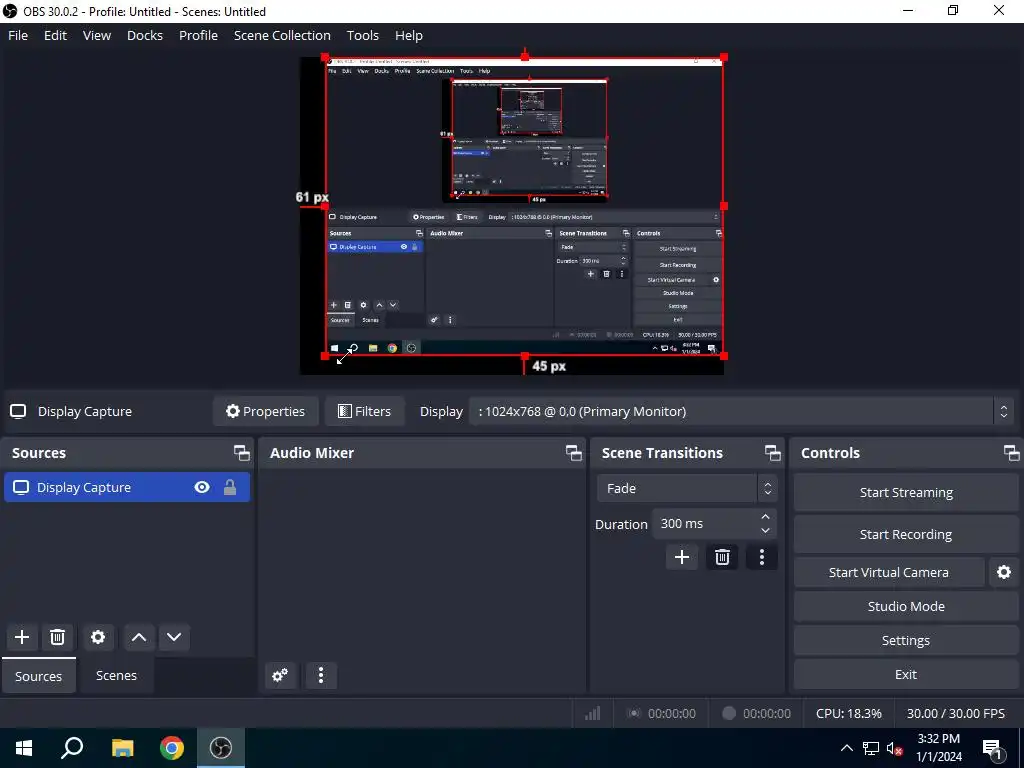Open the File menu
The width and height of the screenshot is (1024, 768).
click(18, 35)
